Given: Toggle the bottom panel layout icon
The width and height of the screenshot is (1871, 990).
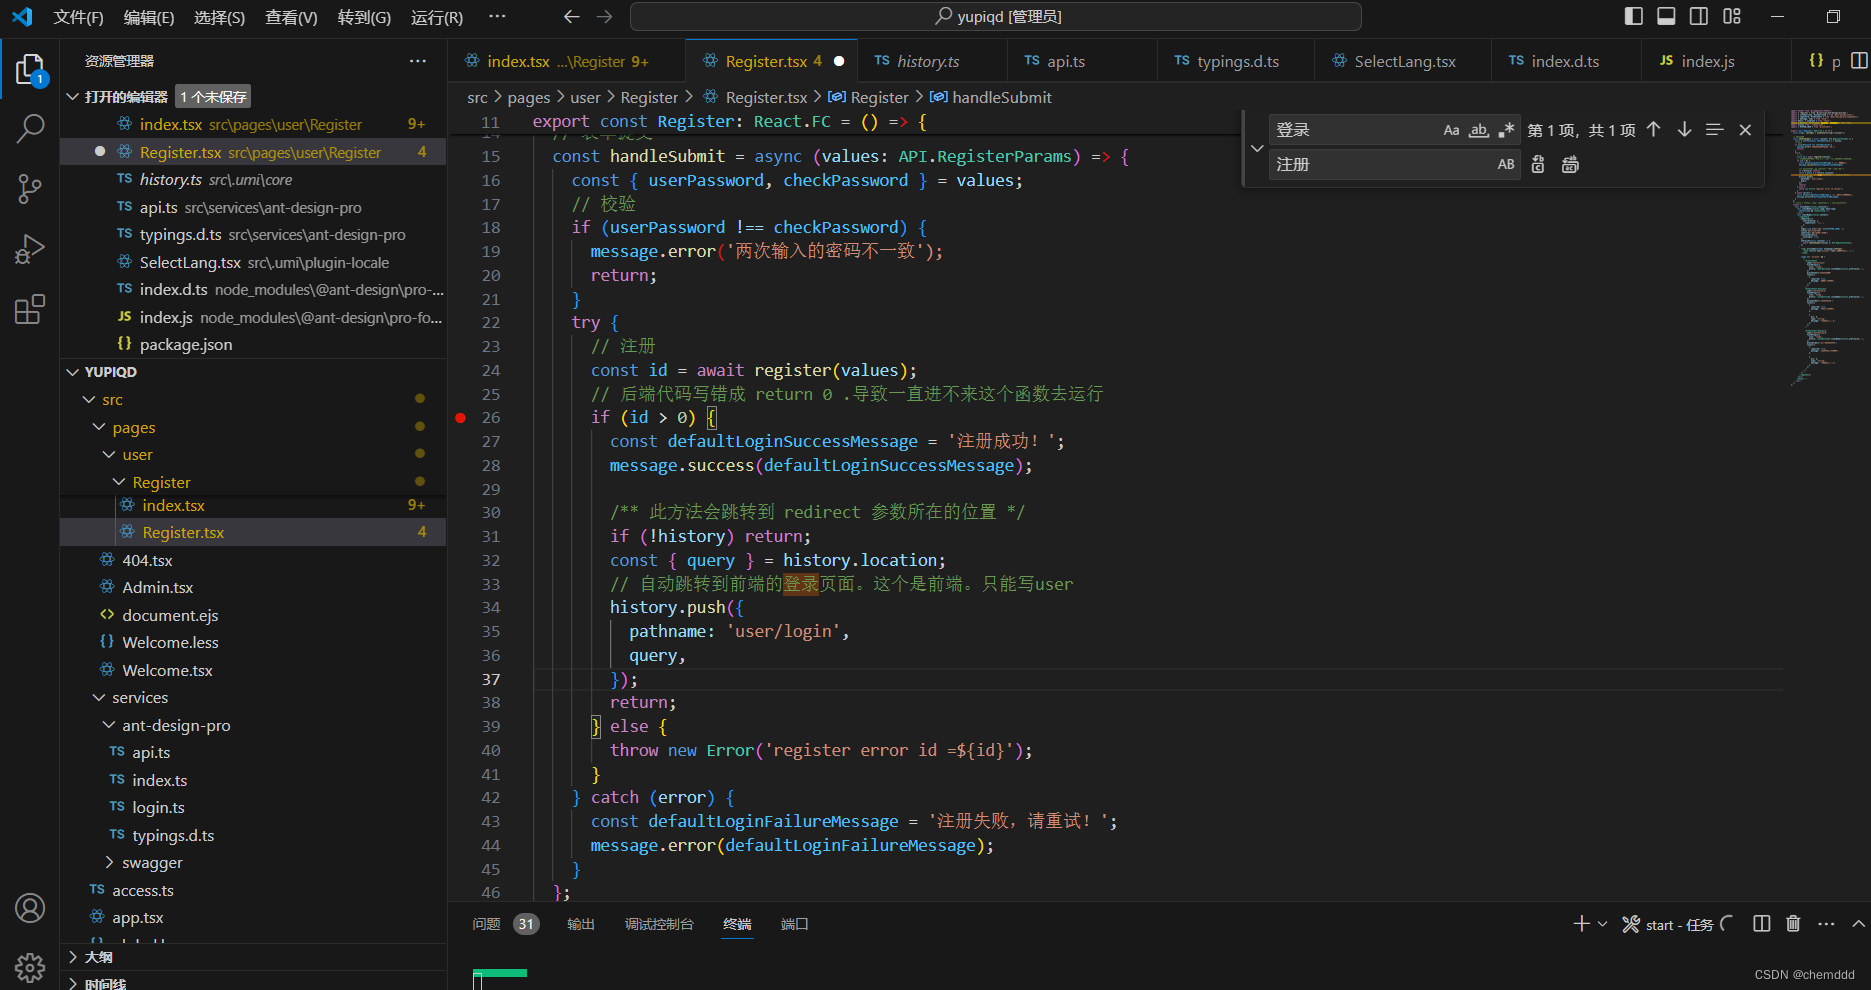Looking at the screenshot, I should 1666,16.
